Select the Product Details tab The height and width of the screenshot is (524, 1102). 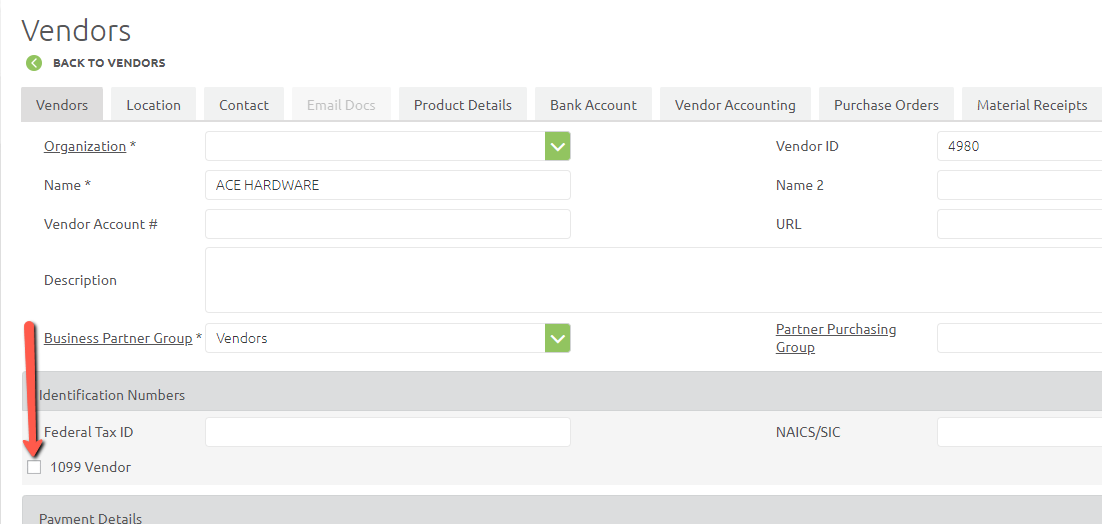pos(462,105)
